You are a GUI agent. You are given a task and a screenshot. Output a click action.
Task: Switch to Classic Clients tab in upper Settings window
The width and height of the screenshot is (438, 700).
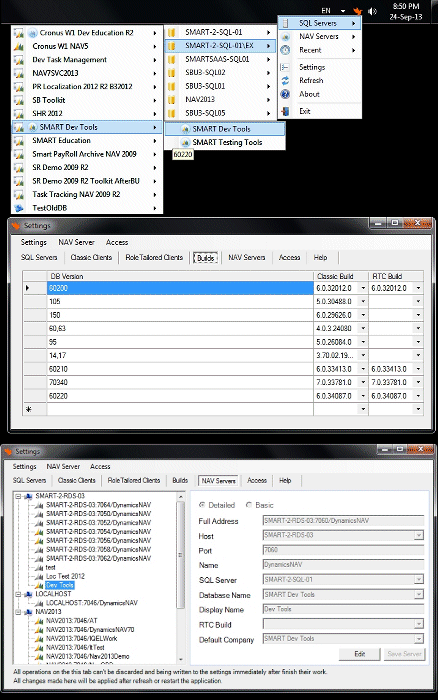pos(91,258)
